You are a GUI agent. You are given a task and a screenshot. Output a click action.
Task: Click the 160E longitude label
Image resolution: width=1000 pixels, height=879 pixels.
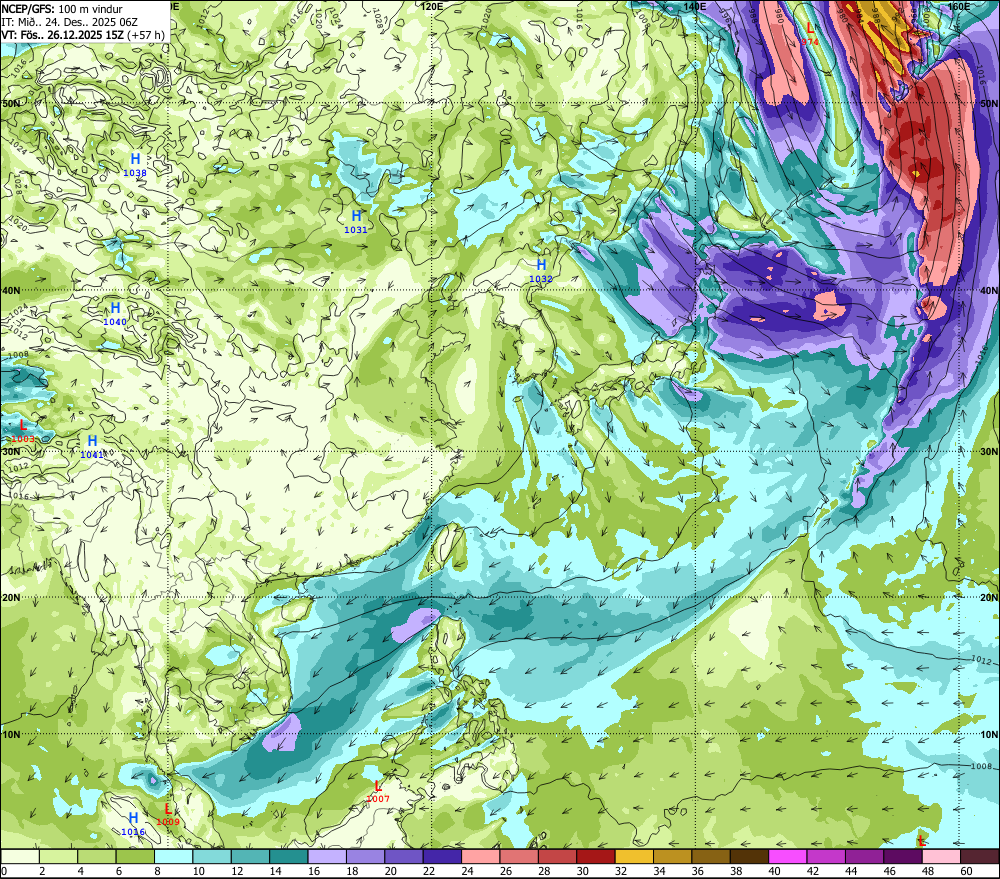(958, 6)
